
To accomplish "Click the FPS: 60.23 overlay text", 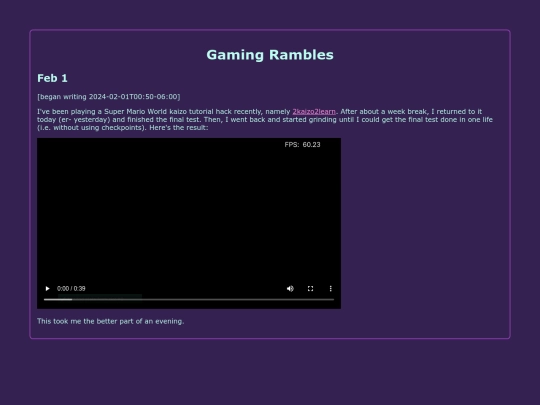I will point(302,145).
